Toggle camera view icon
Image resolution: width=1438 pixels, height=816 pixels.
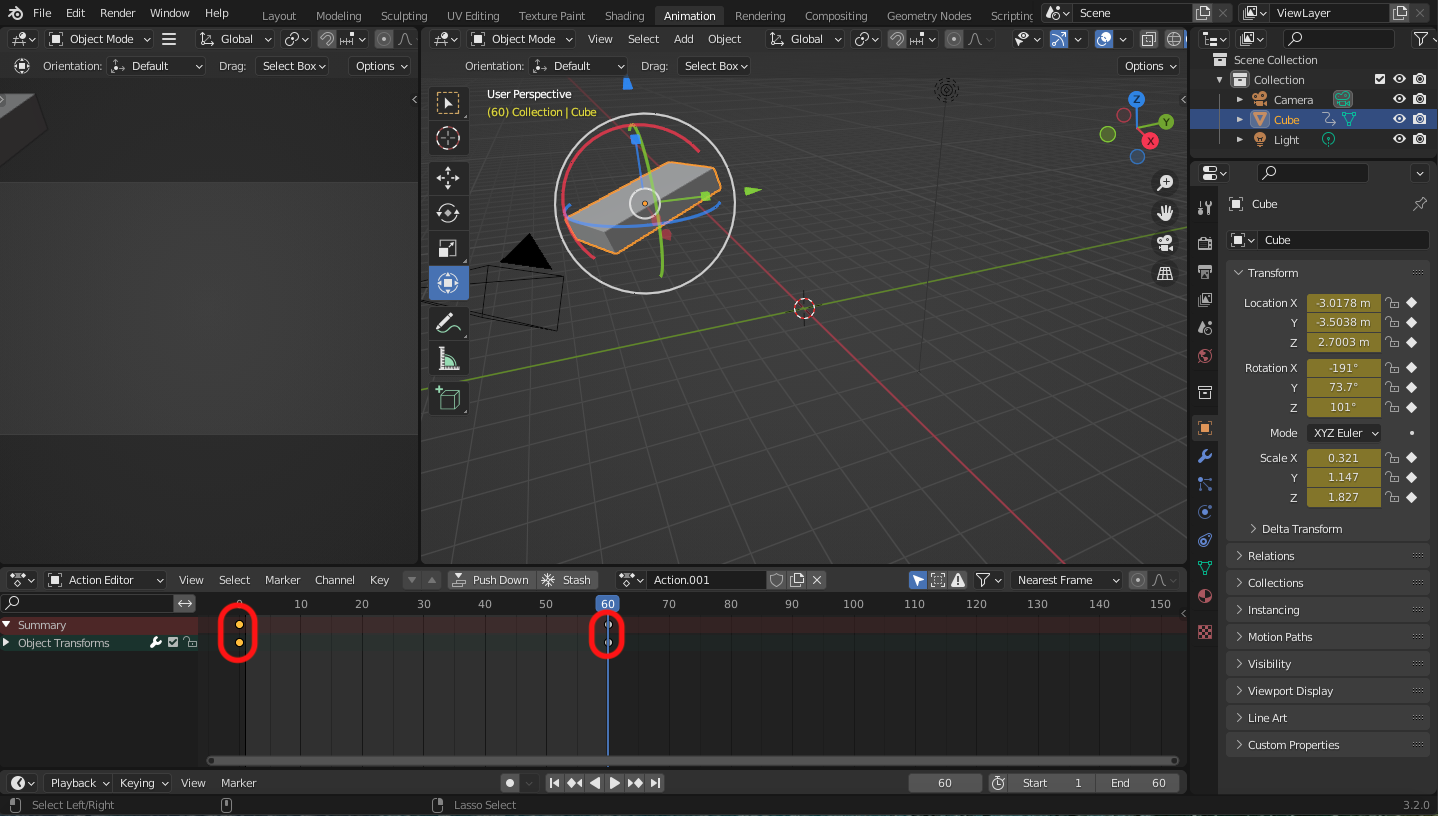click(1165, 243)
